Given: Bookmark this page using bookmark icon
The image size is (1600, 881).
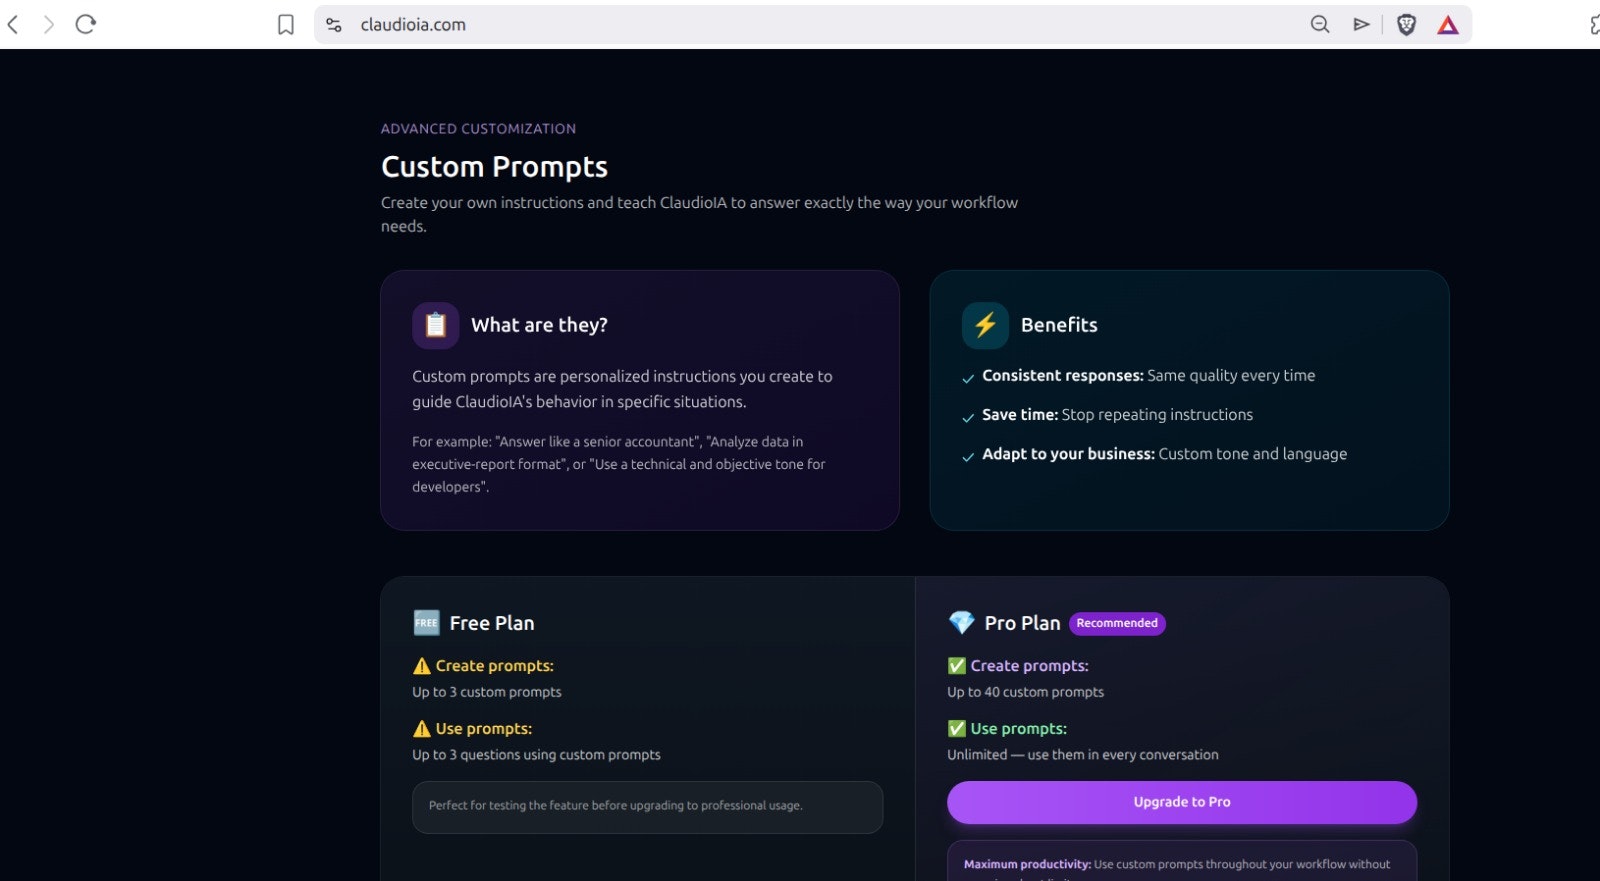Looking at the screenshot, I should click(x=286, y=25).
